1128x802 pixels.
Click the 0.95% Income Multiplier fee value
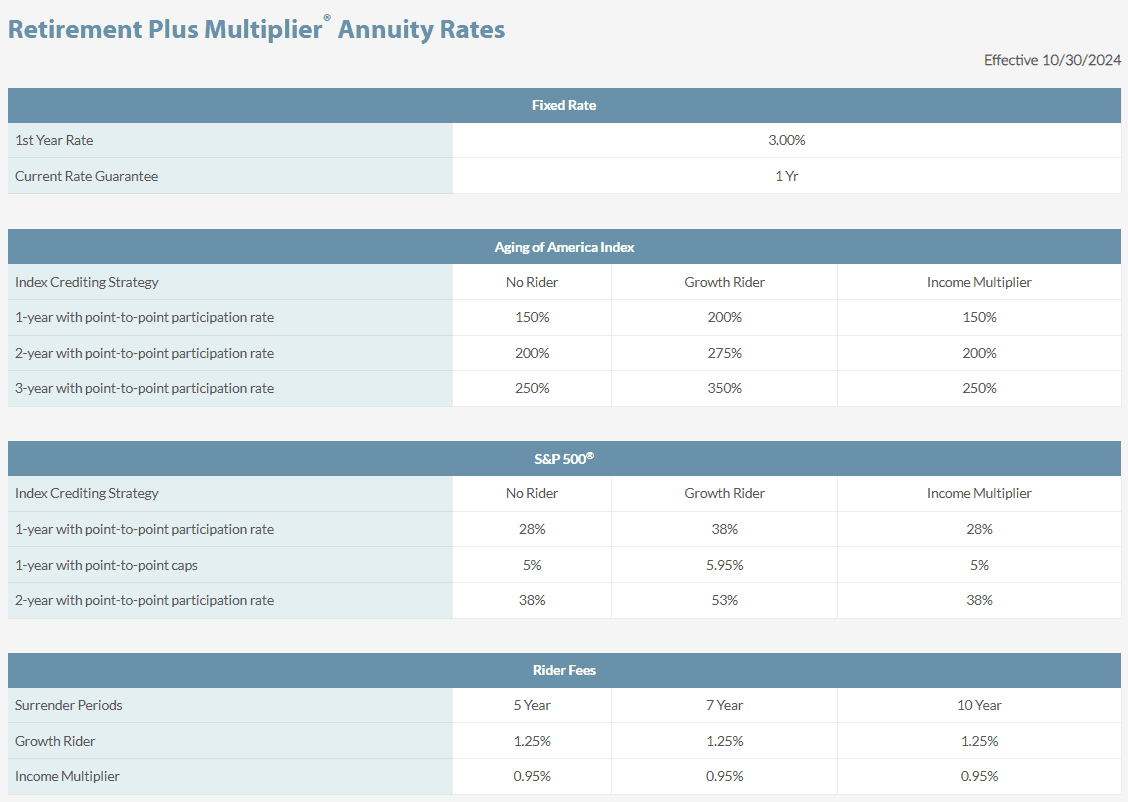tap(979, 776)
